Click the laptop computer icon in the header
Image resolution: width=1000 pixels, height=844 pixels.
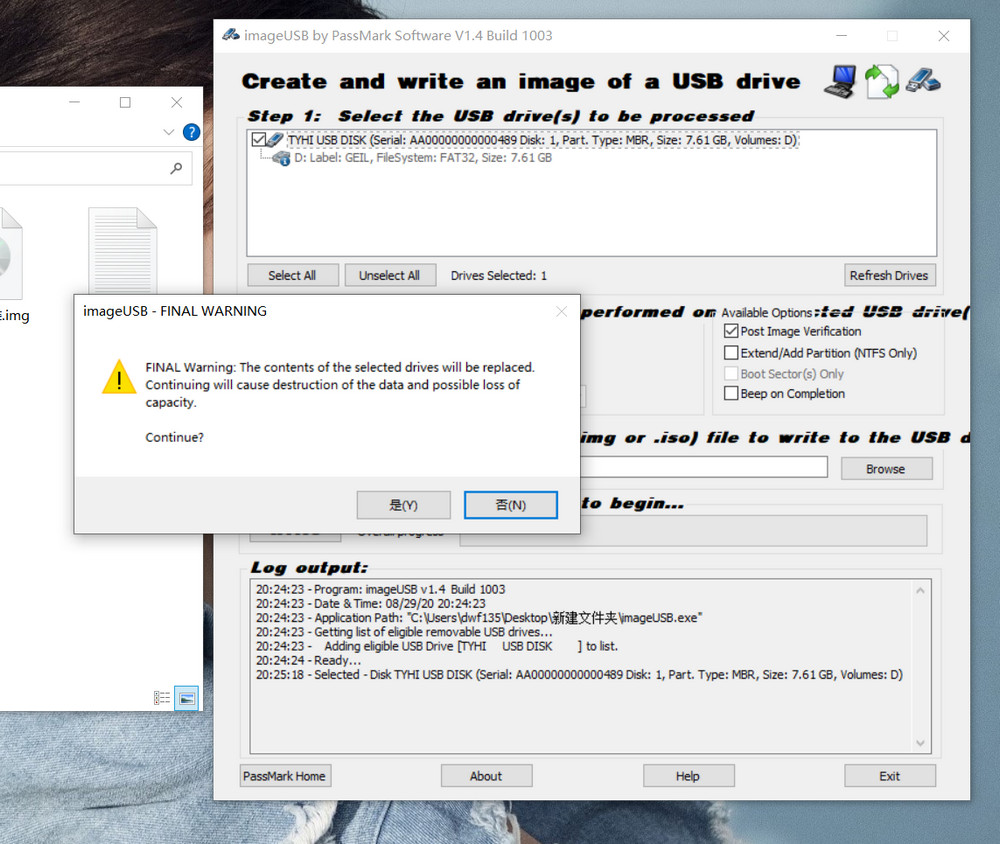841,82
